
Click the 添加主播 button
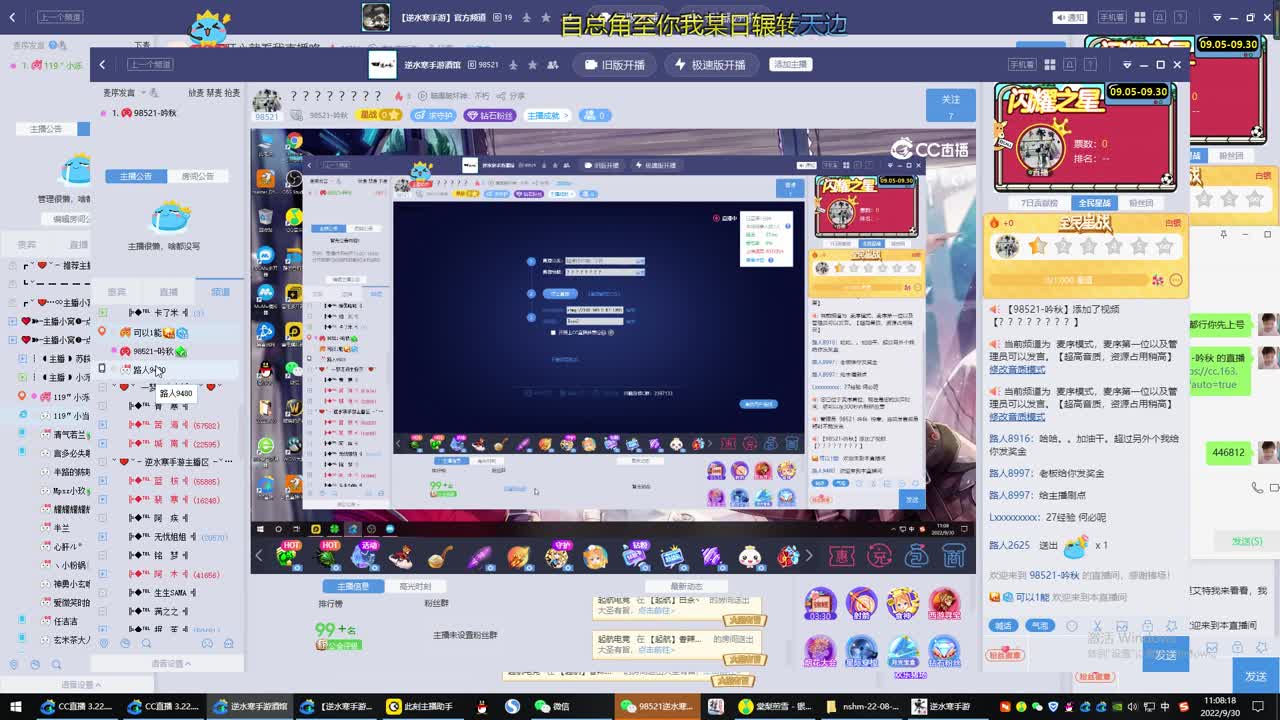[790, 65]
